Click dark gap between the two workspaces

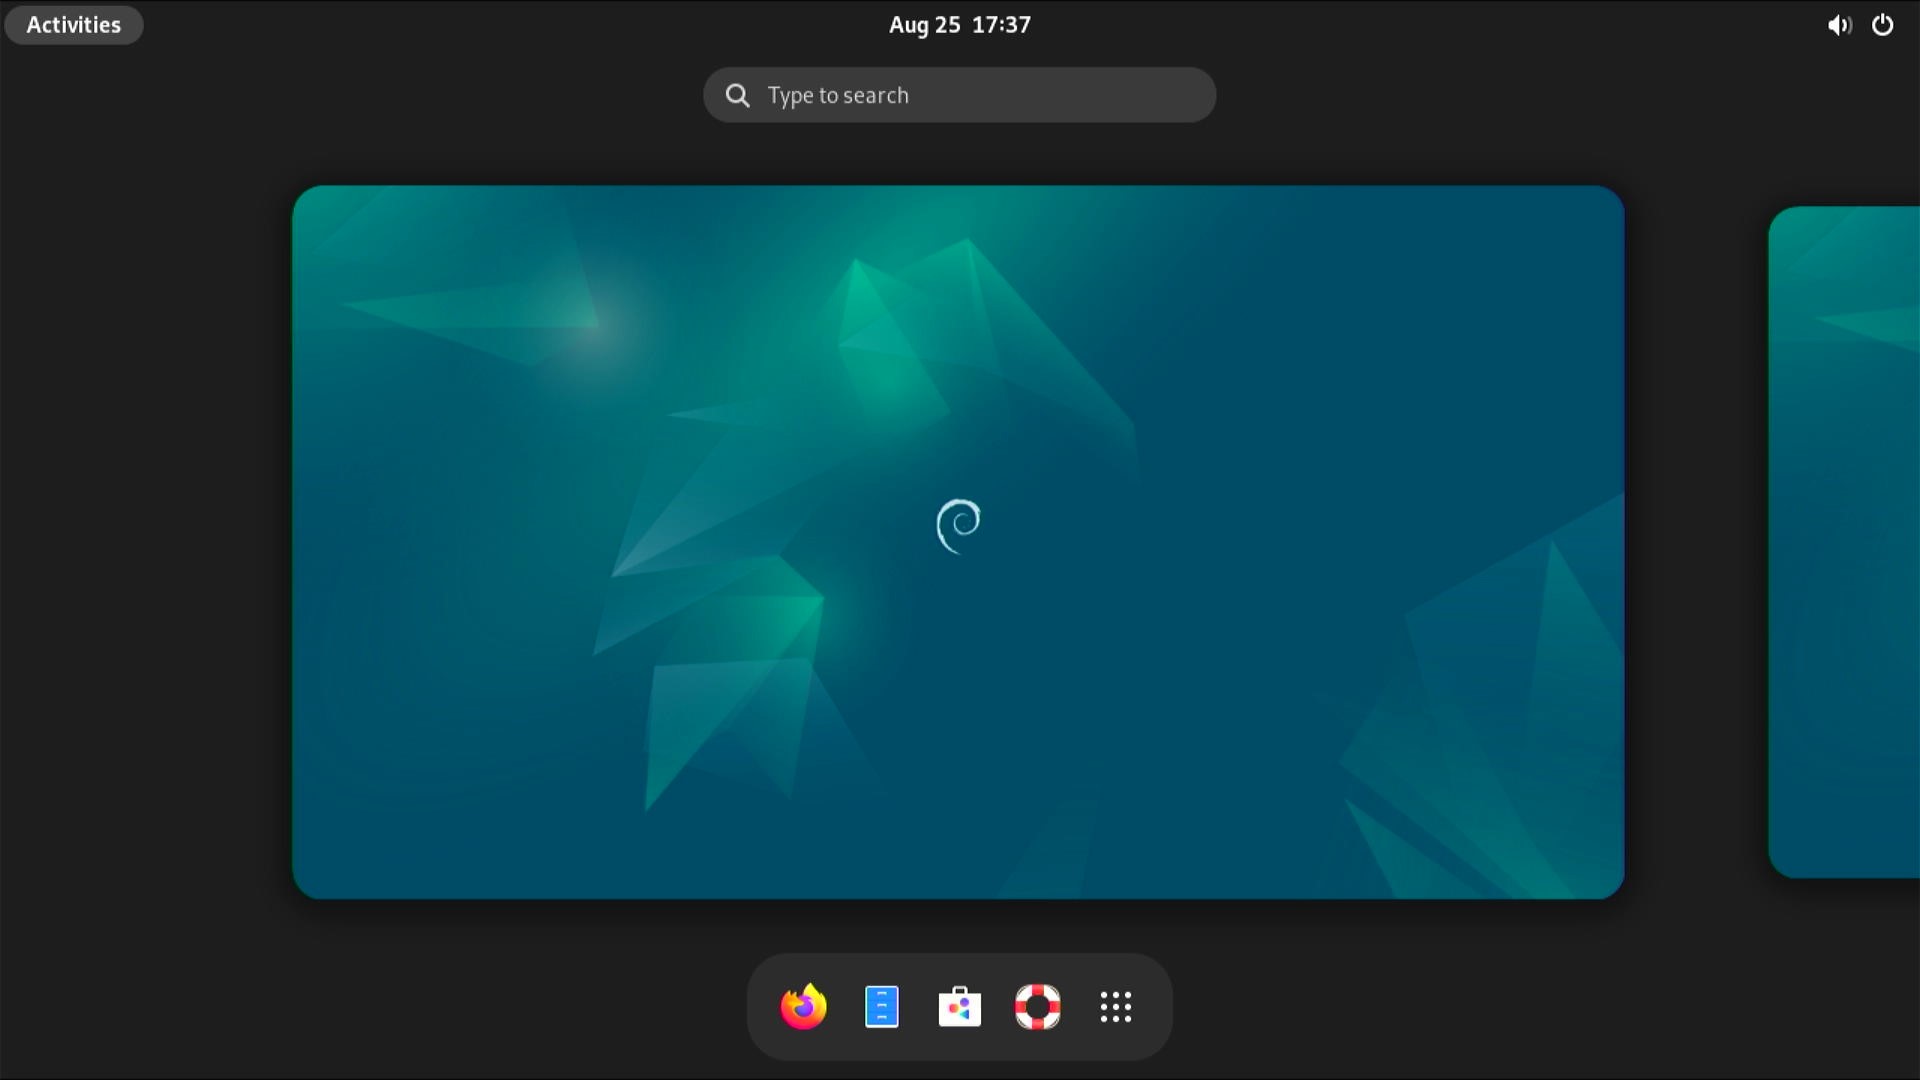point(1696,540)
